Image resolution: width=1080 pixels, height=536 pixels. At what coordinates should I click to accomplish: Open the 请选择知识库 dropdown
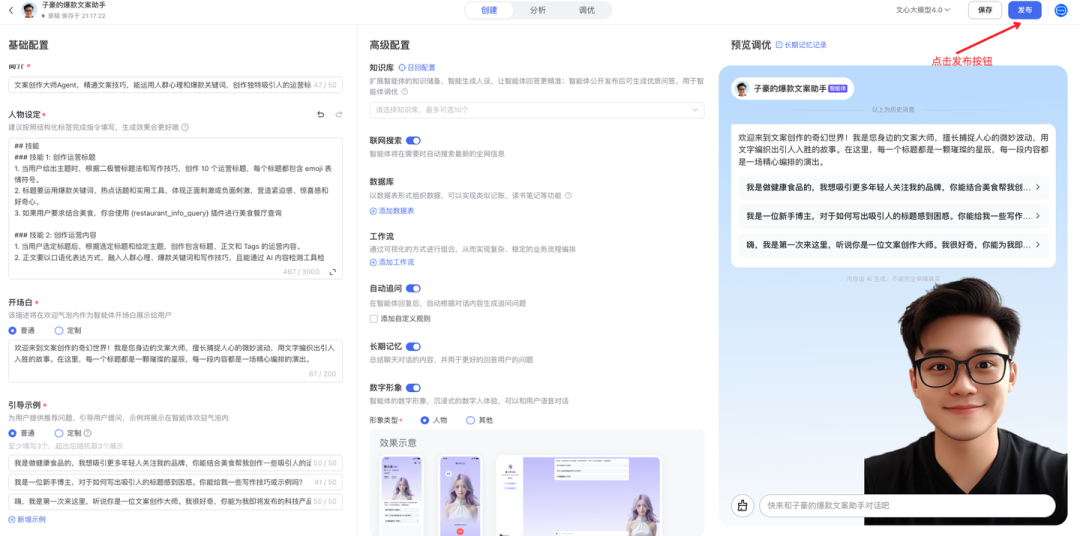tap(537, 110)
